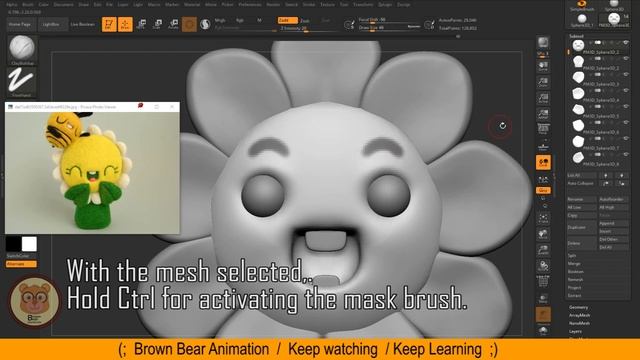
Task: Expand the Remesh section
Action: [x=575, y=280]
